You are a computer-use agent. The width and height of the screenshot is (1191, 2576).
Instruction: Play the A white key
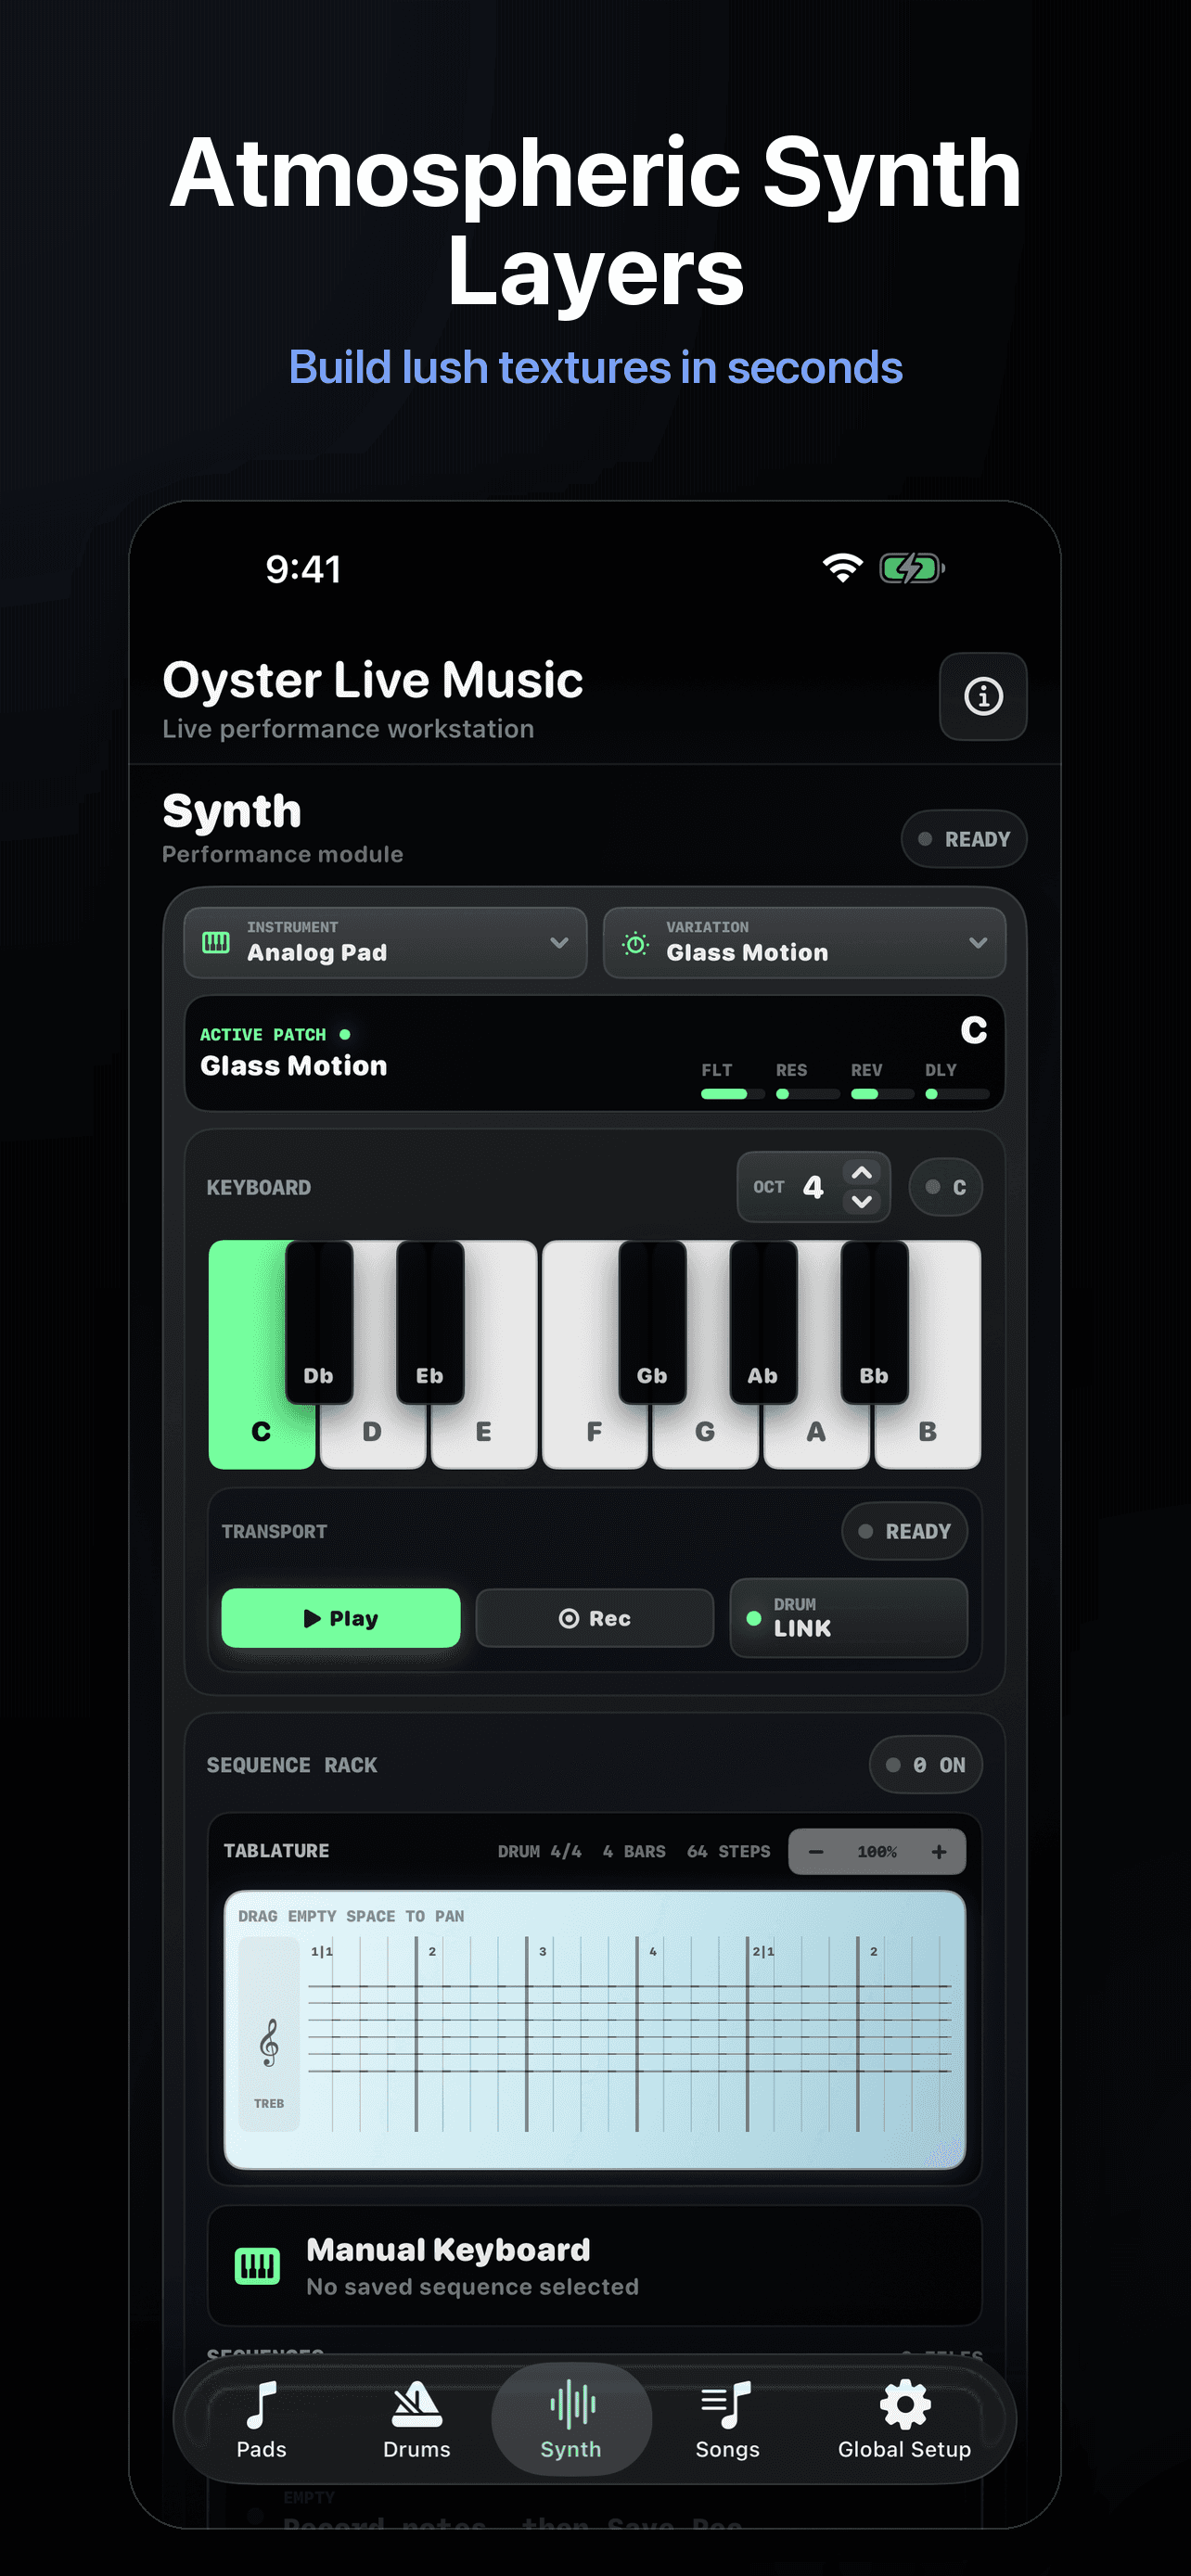tap(816, 1430)
